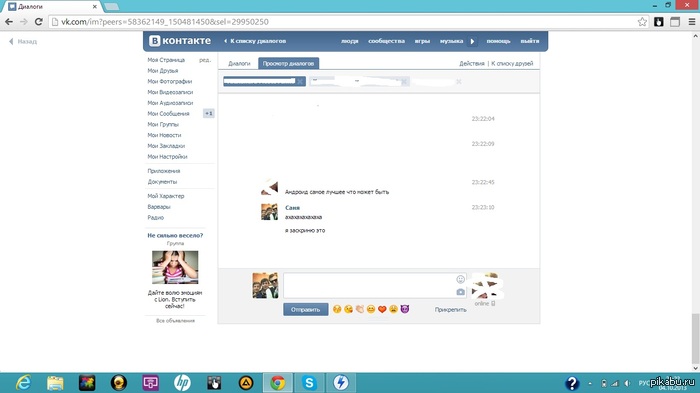Viewport: 700px width, 393px height.
Task: Open Мои Закладки in sidebar
Action: (166, 146)
